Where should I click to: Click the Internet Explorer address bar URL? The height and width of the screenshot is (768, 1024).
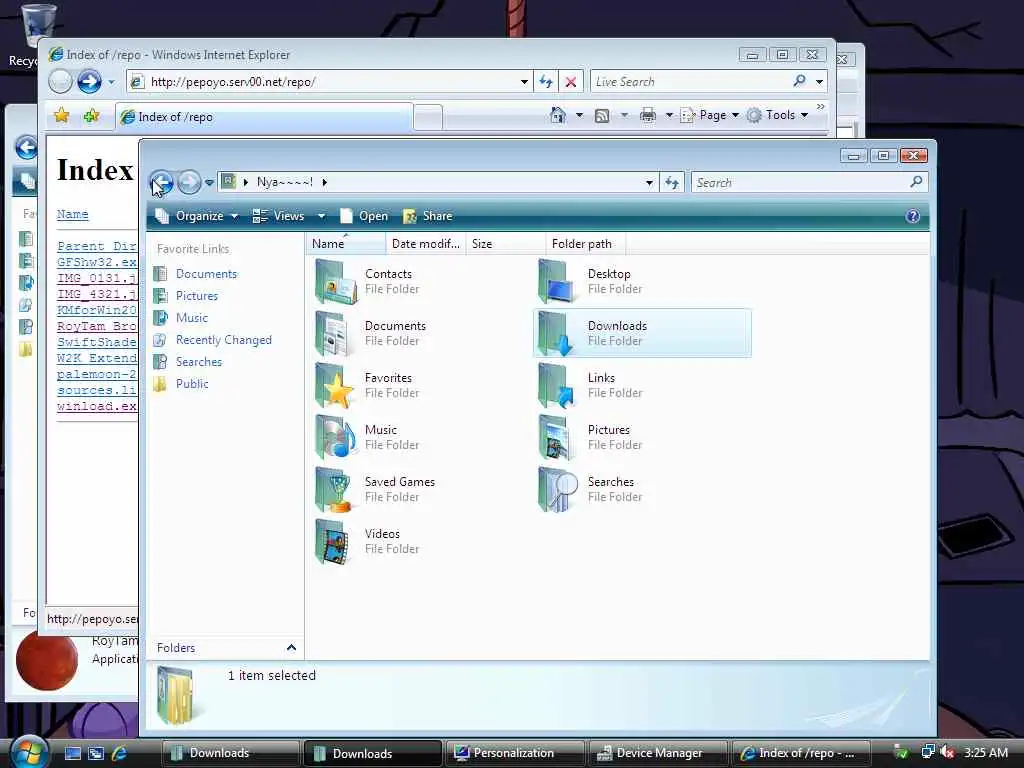click(233, 82)
